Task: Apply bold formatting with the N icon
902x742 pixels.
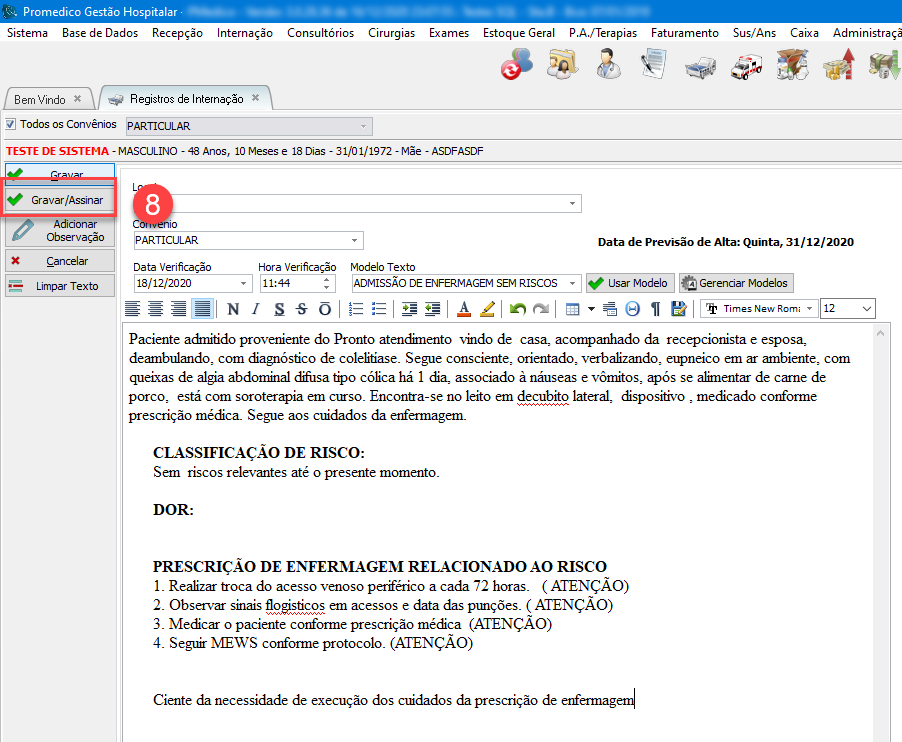Action: pos(233,309)
